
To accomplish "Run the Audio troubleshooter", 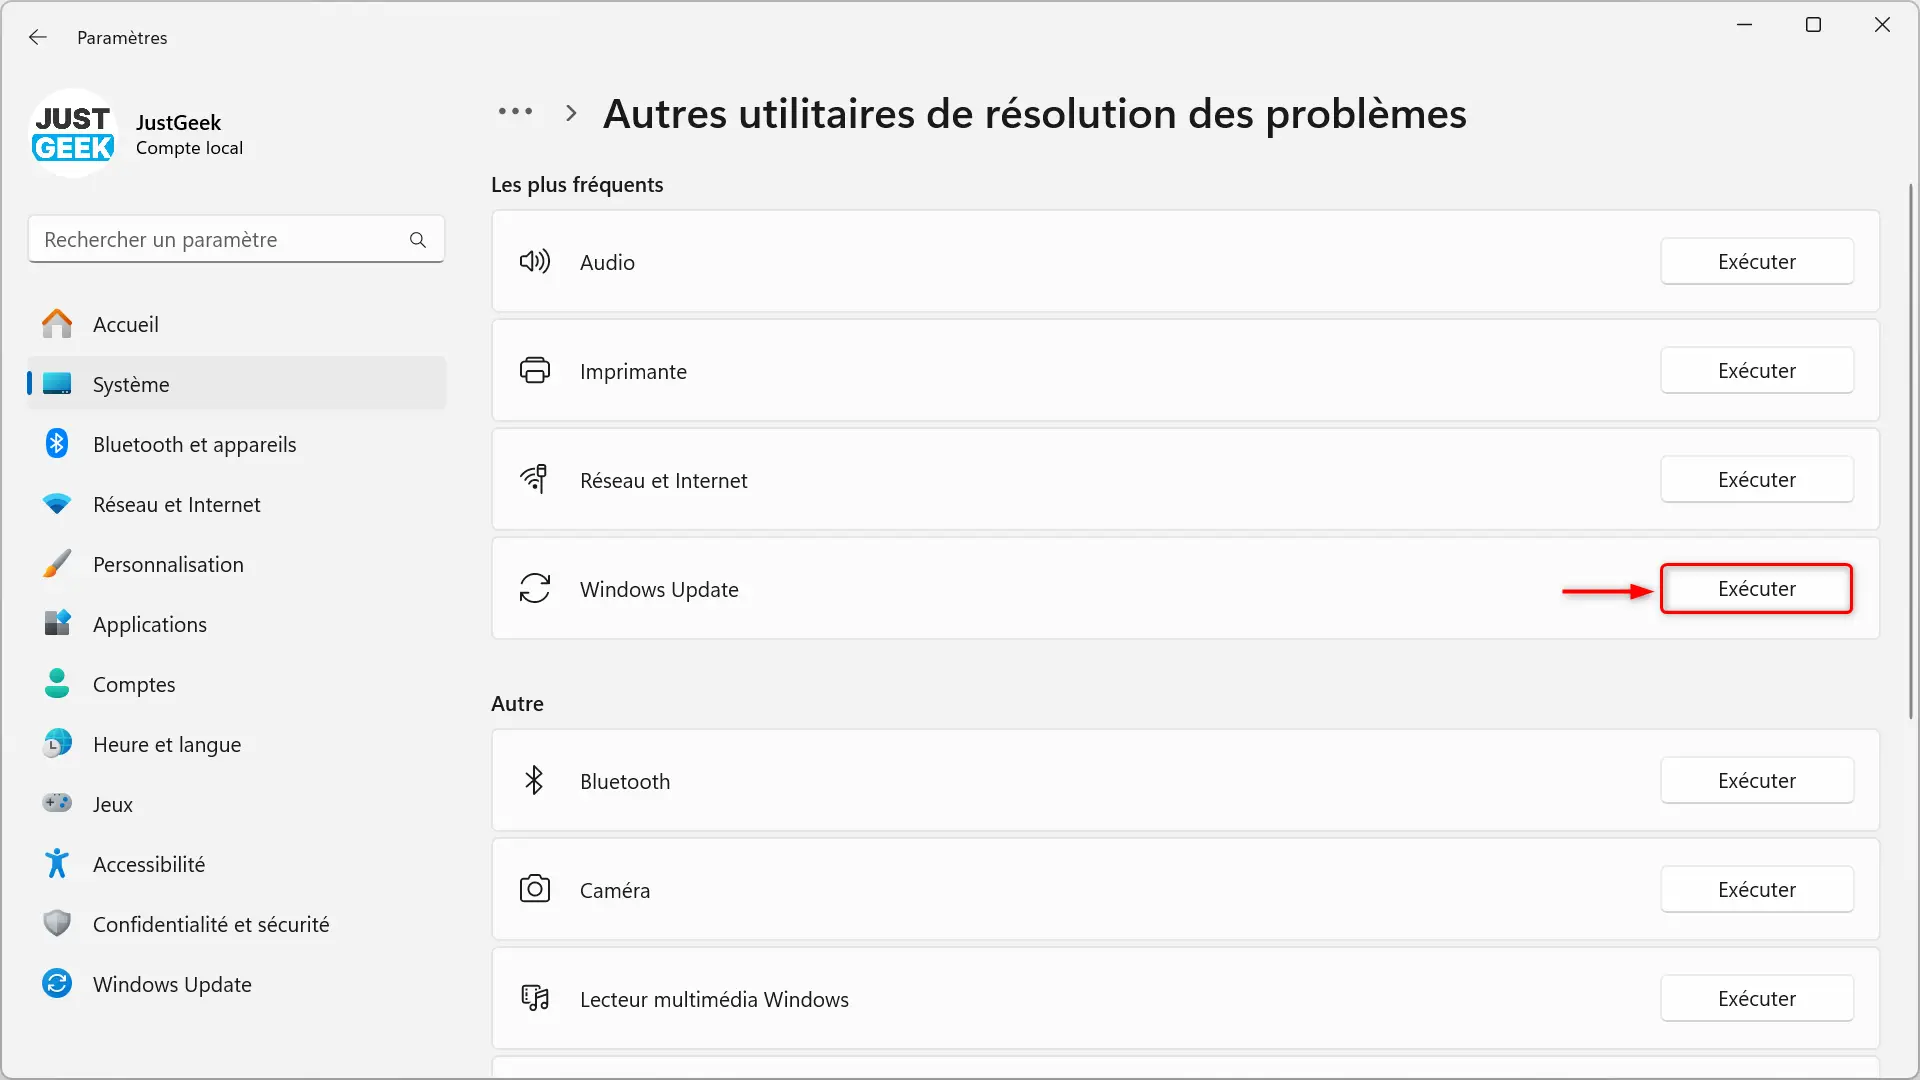I will [1757, 262].
